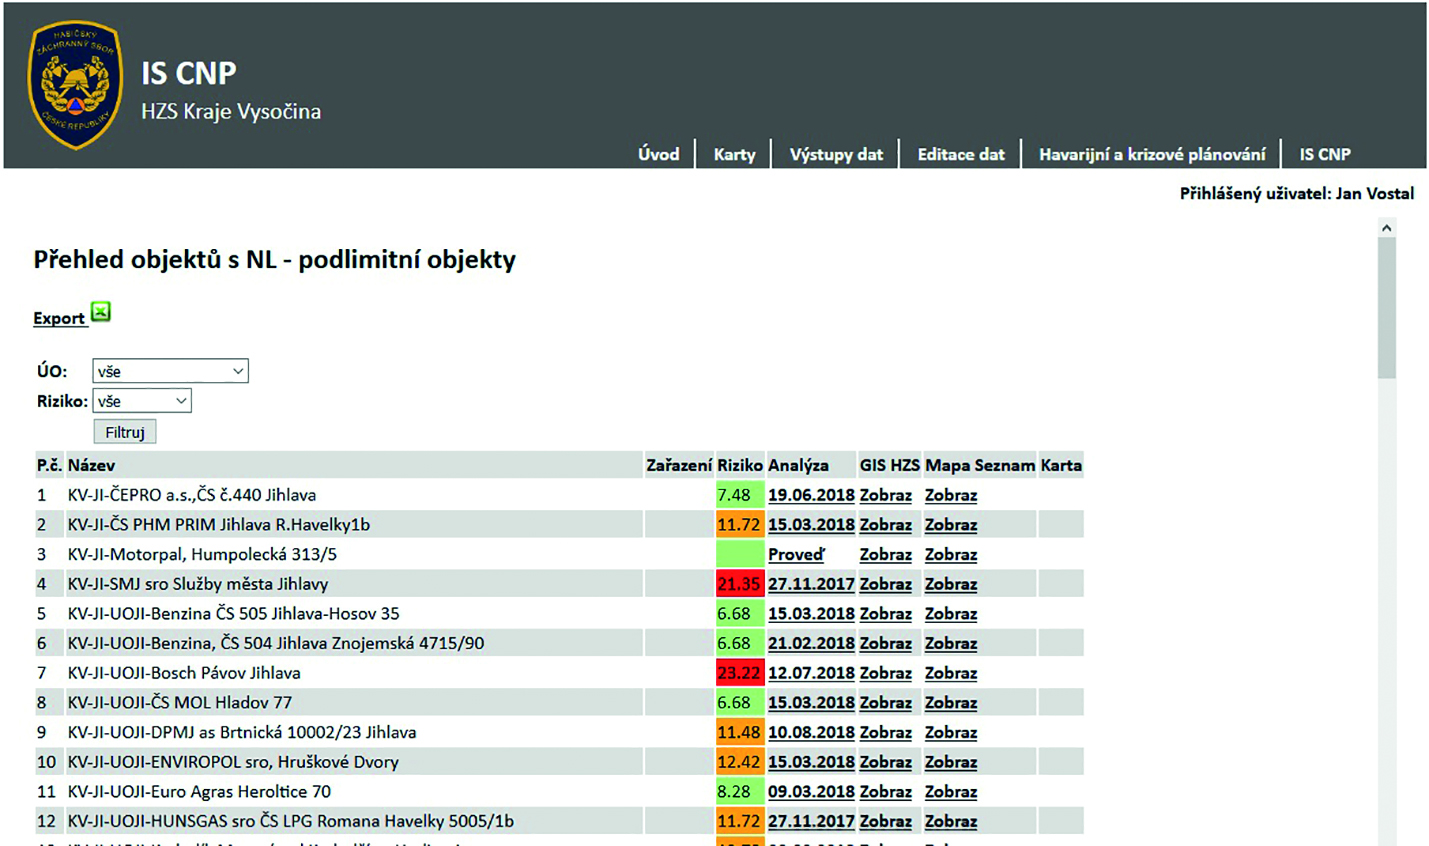Click the vertical scrollbar thumb

pyautogui.click(x=1386, y=308)
